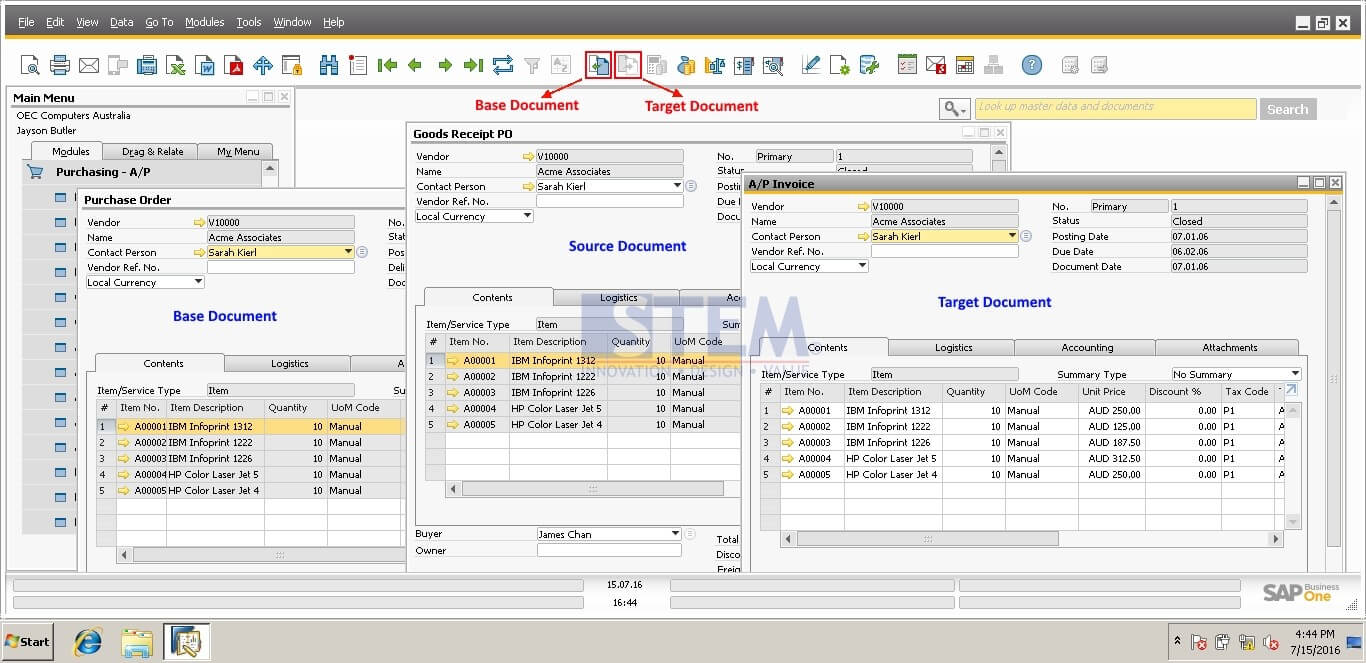Open the Buyer James Chan dropdown

pos(676,534)
